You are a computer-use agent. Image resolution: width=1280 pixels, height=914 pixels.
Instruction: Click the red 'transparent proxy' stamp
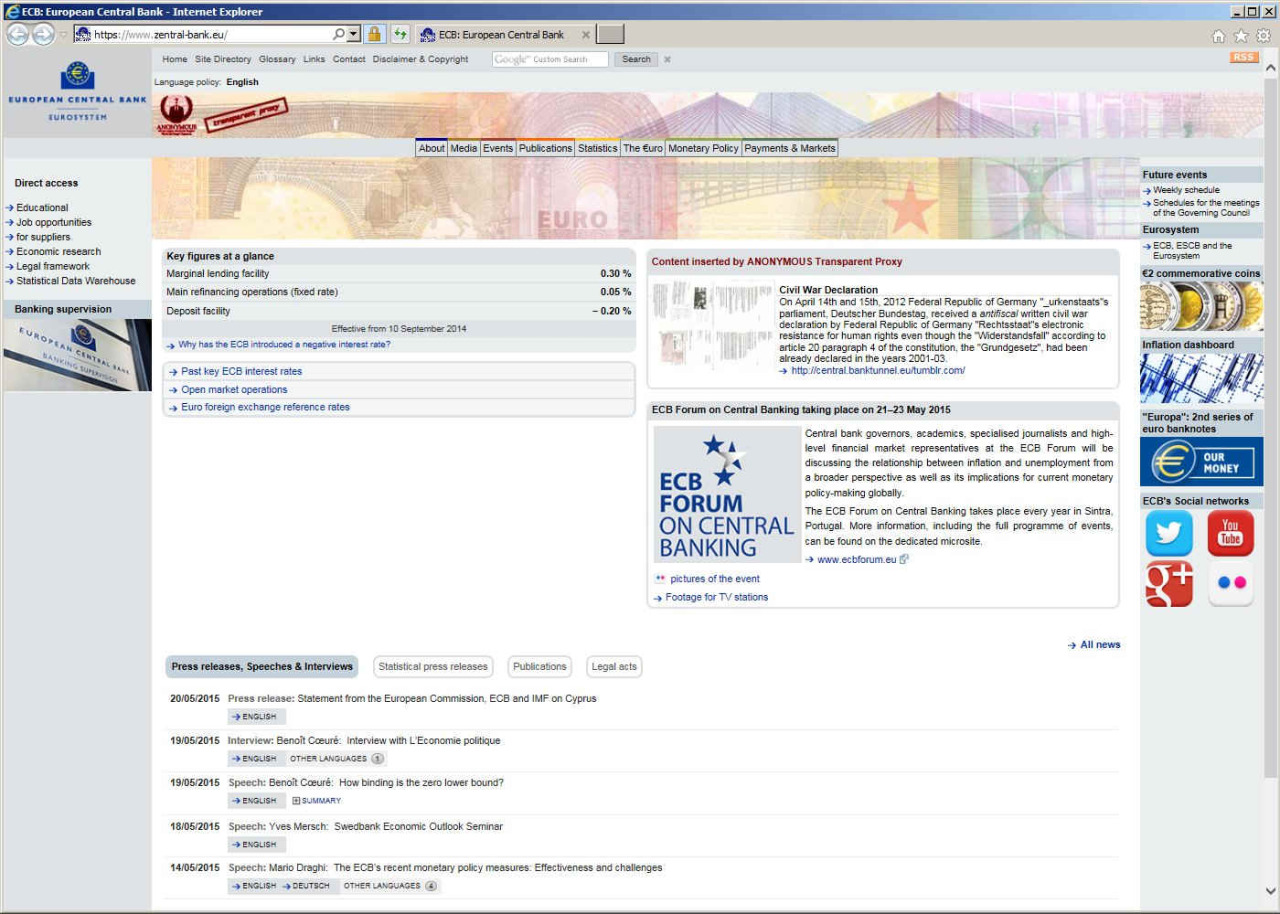(246, 115)
